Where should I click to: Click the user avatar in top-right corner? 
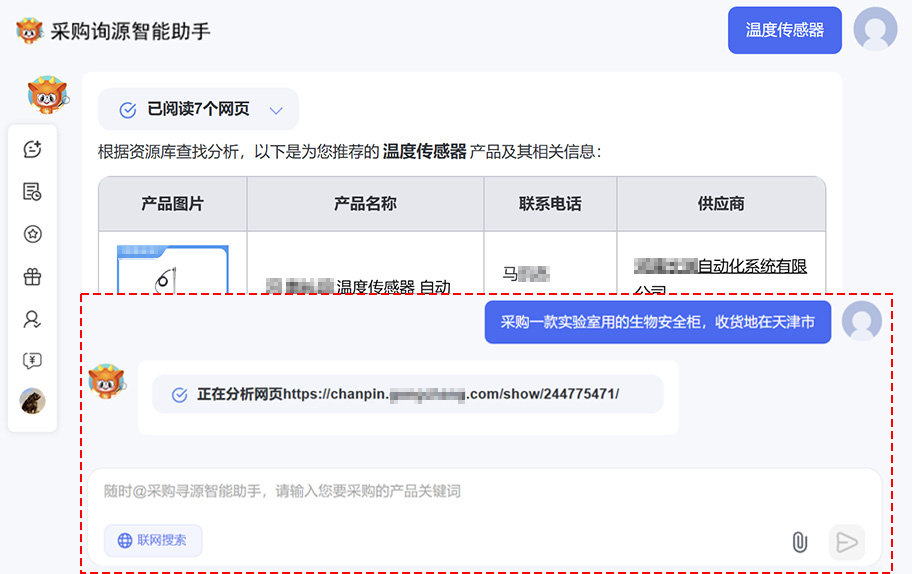tap(875, 29)
